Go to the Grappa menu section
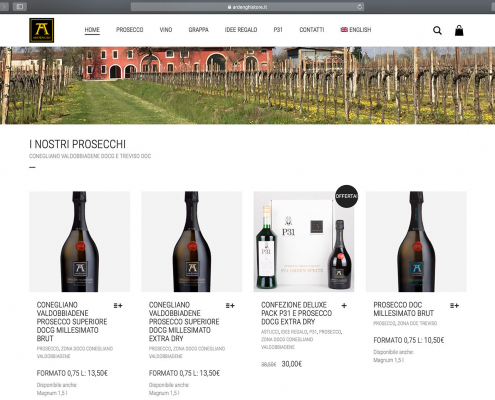 coord(199,30)
